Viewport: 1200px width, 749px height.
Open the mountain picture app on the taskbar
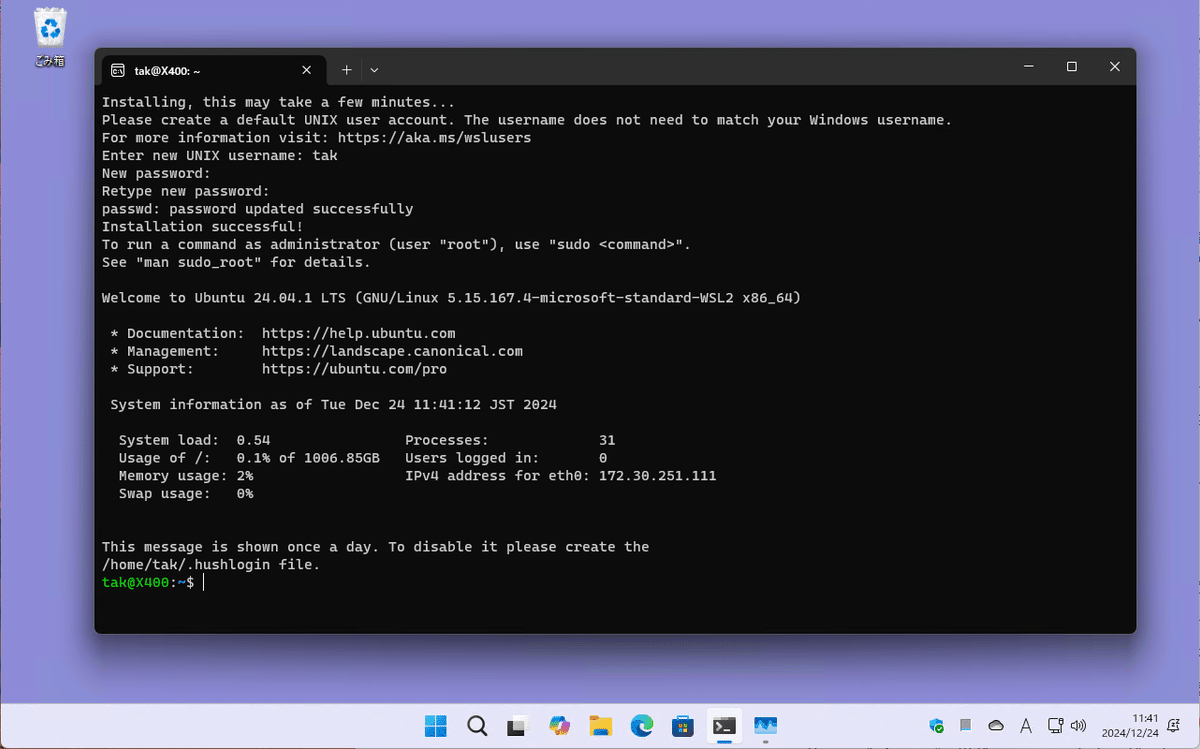pyautogui.click(x=765, y=726)
